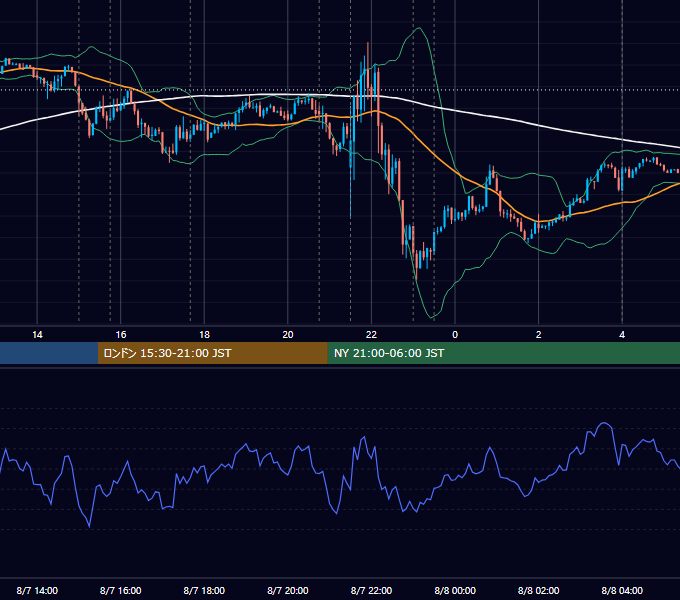Screen dimensions: 680x600
Task: Click the 4 hour label on price chart axis
Action: [x=622, y=335]
